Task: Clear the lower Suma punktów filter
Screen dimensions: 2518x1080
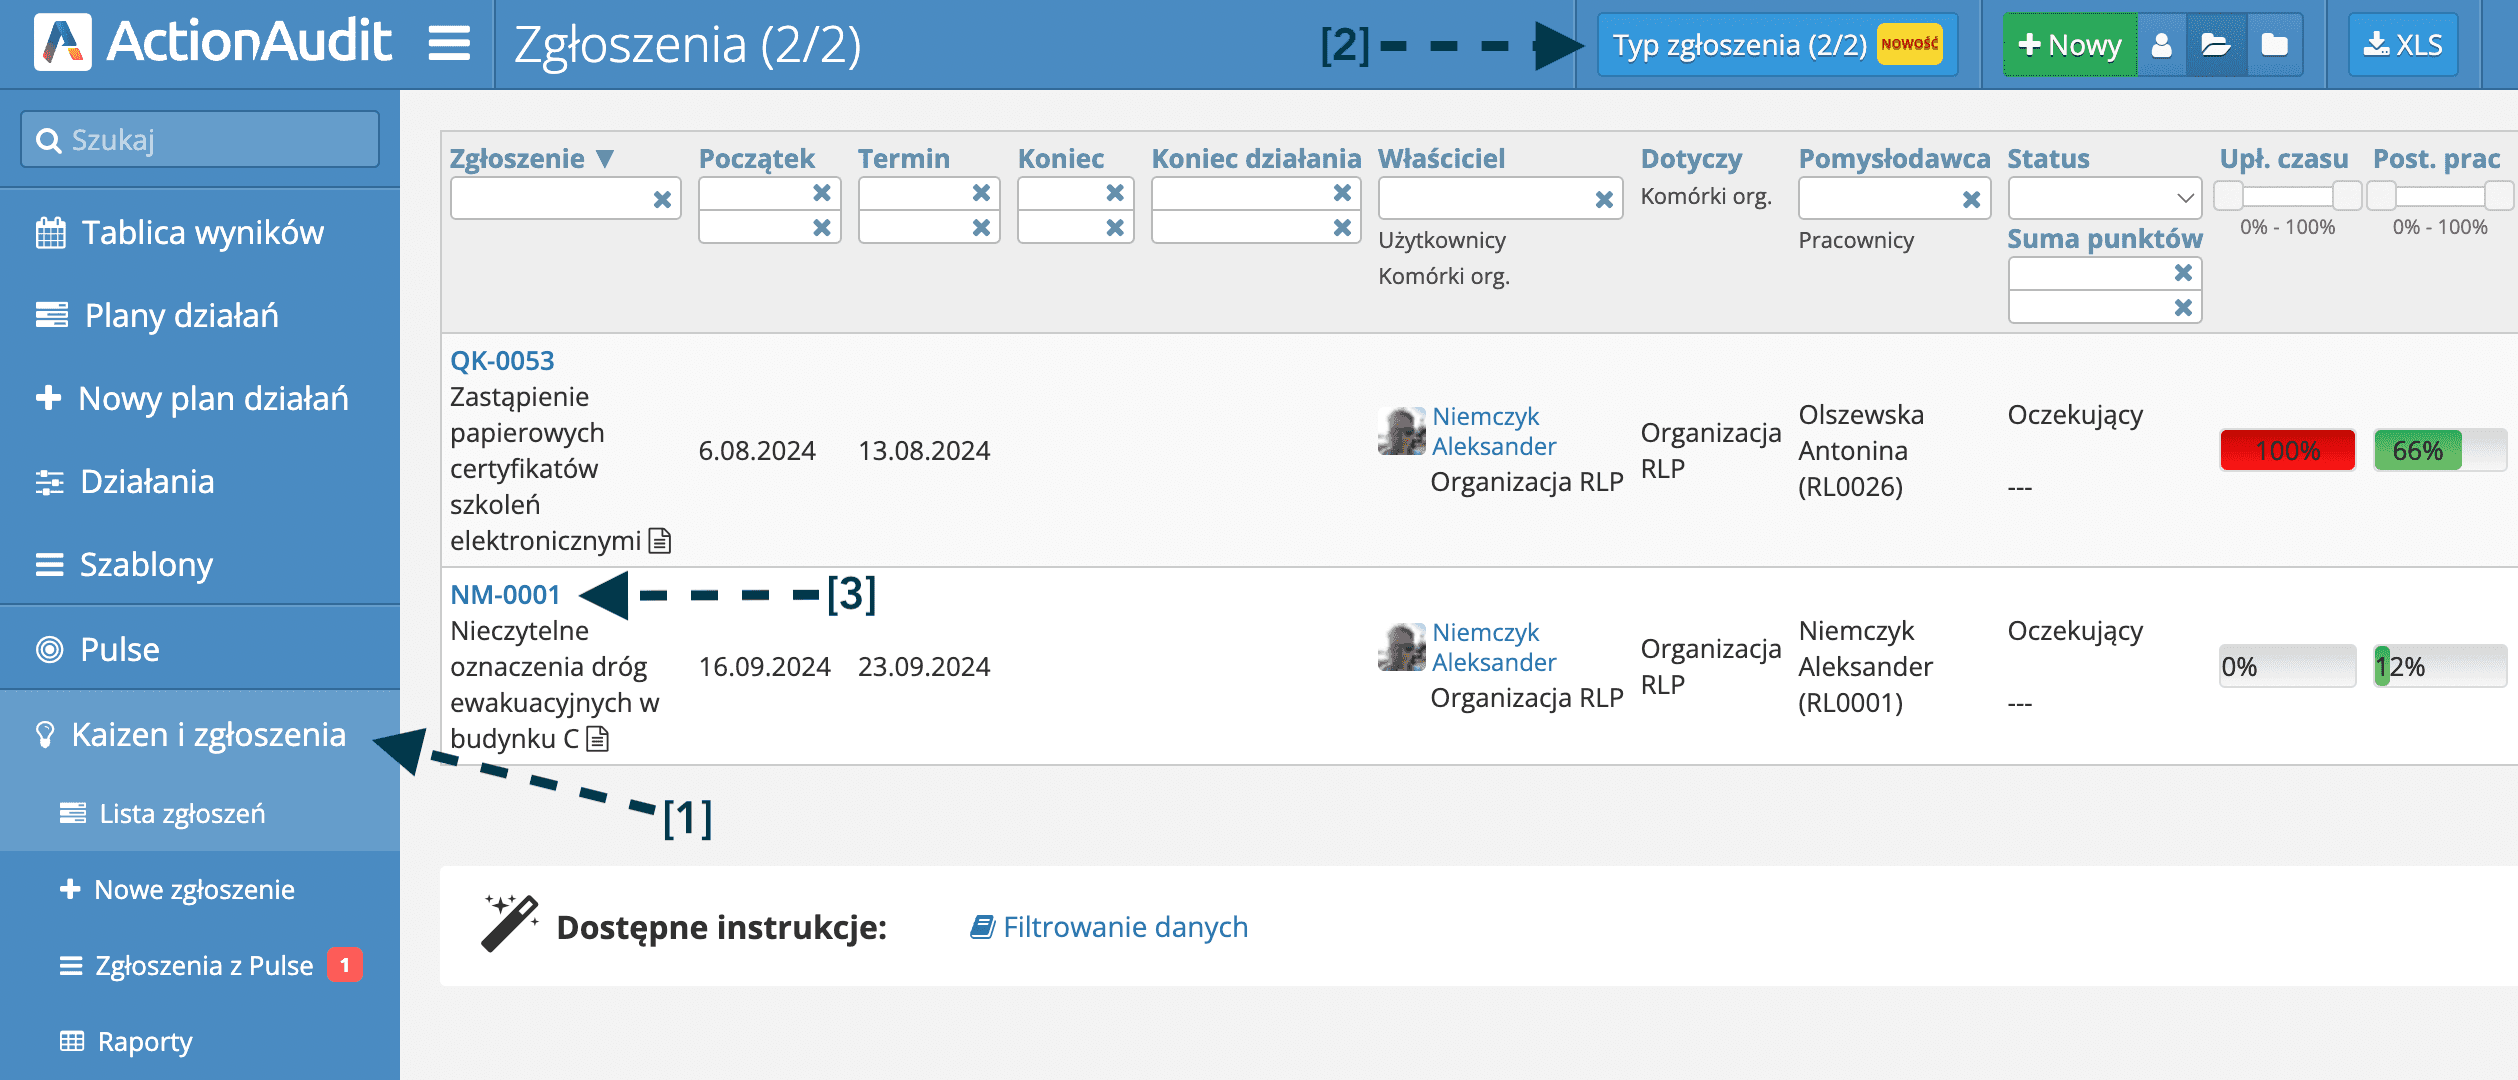Action: 2183,308
